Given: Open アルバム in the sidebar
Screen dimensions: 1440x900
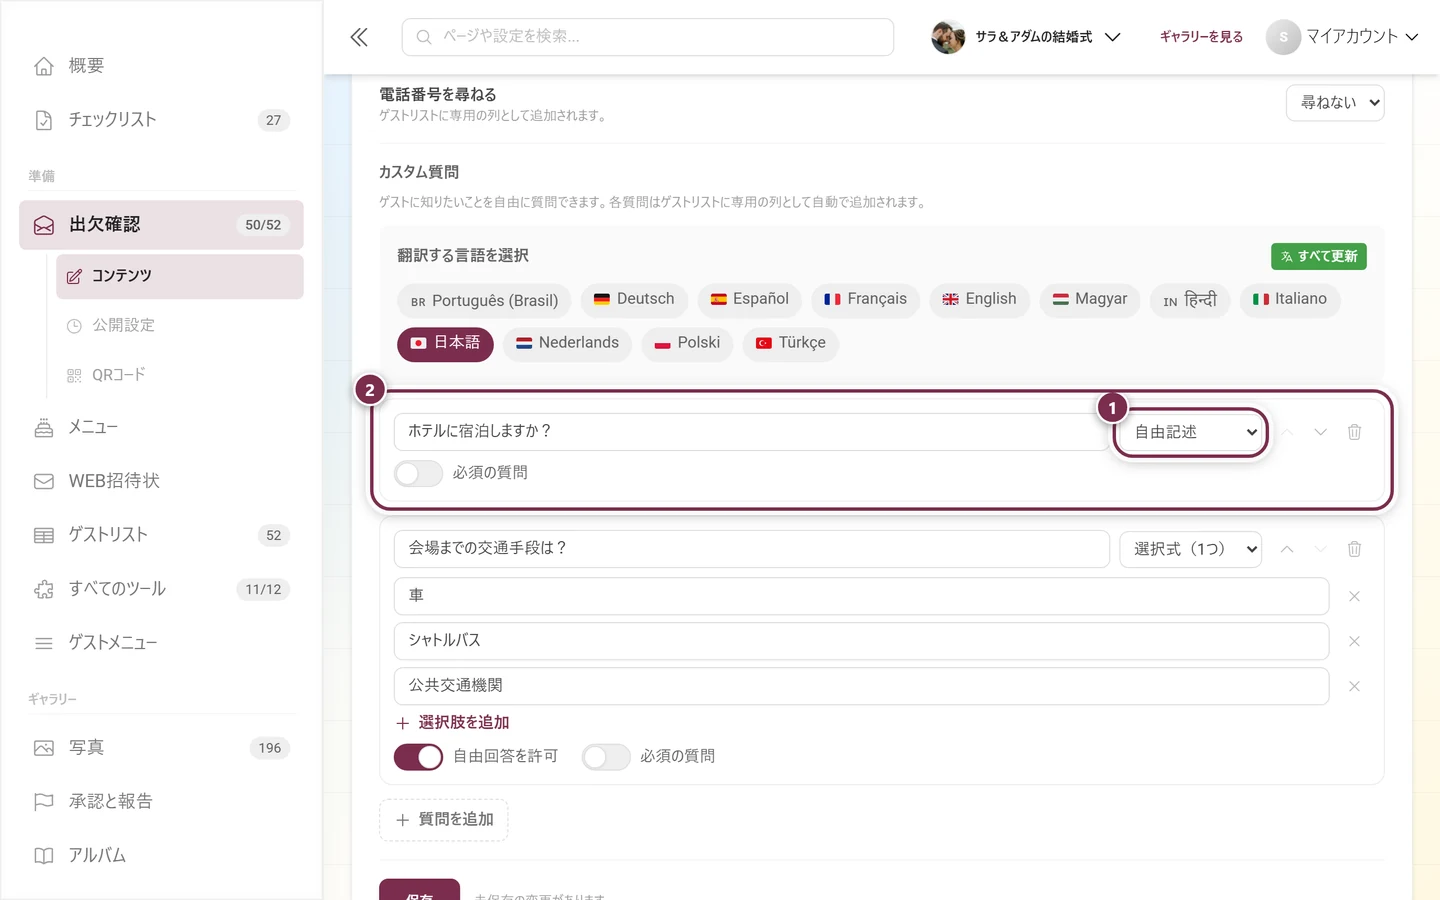Looking at the screenshot, I should tap(161, 856).
